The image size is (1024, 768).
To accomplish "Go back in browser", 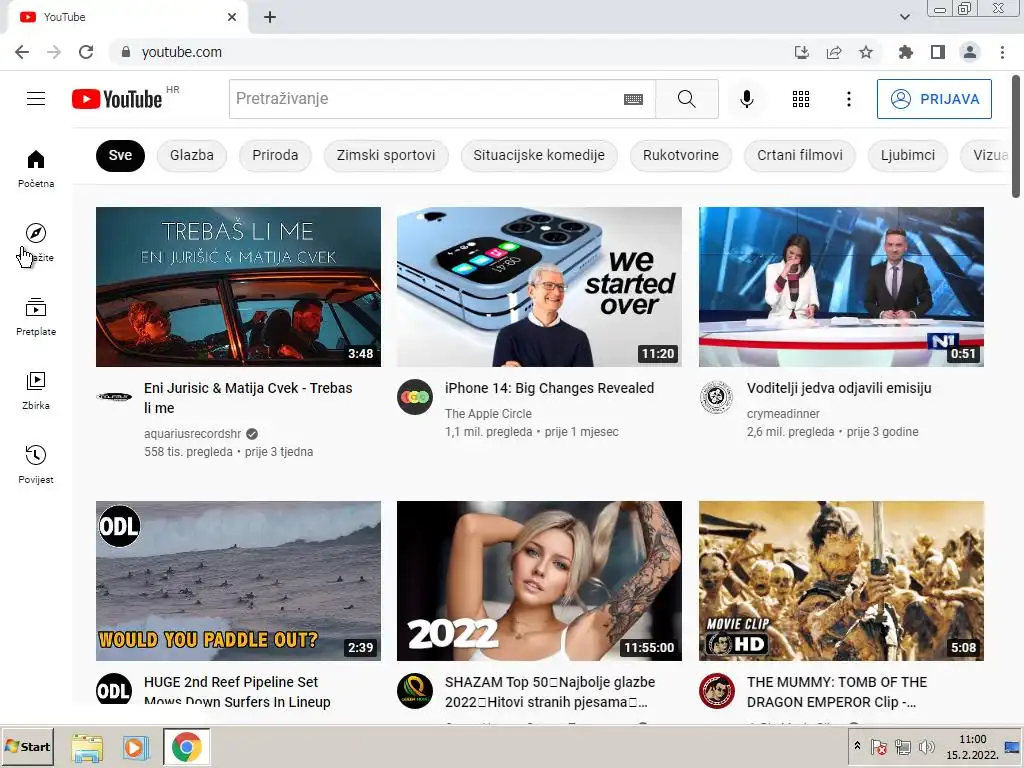I will coord(22,52).
